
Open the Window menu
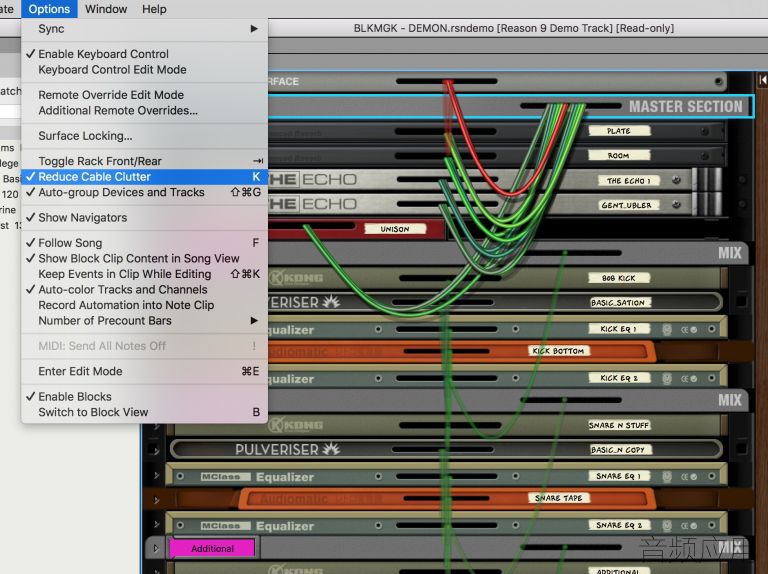pyautogui.click(x=106, y=9)
